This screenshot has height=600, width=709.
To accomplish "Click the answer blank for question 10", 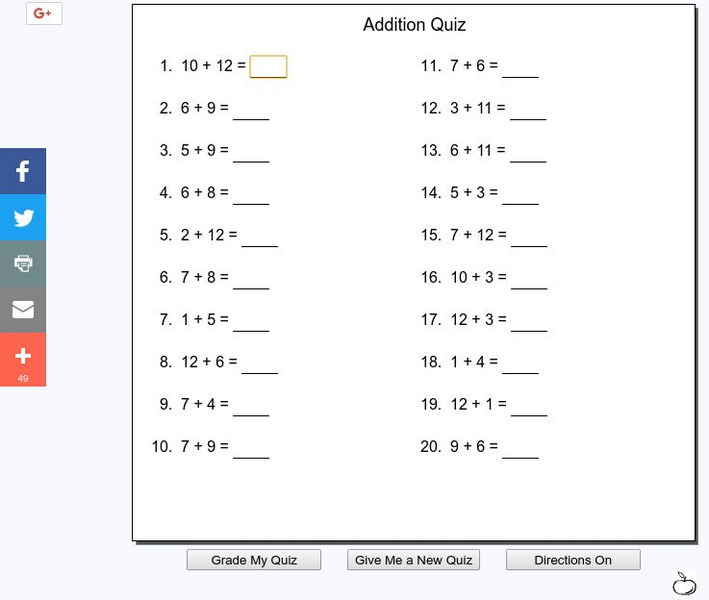I will 251,447.
